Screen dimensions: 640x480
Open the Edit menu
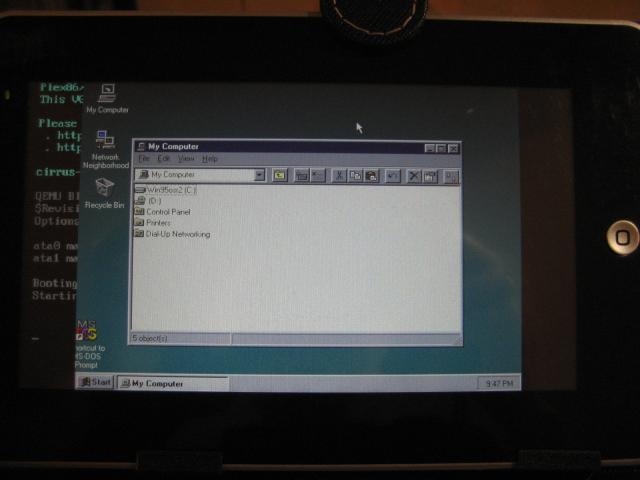163,159
